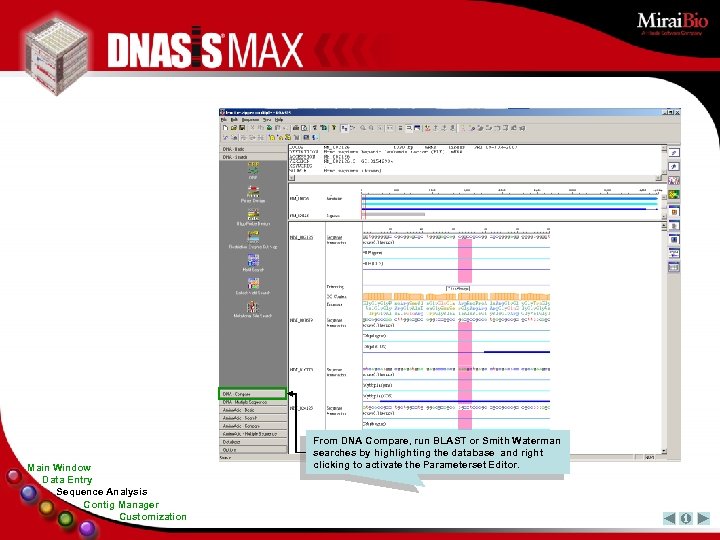Go to the Main Window section link

click(59, 467)
